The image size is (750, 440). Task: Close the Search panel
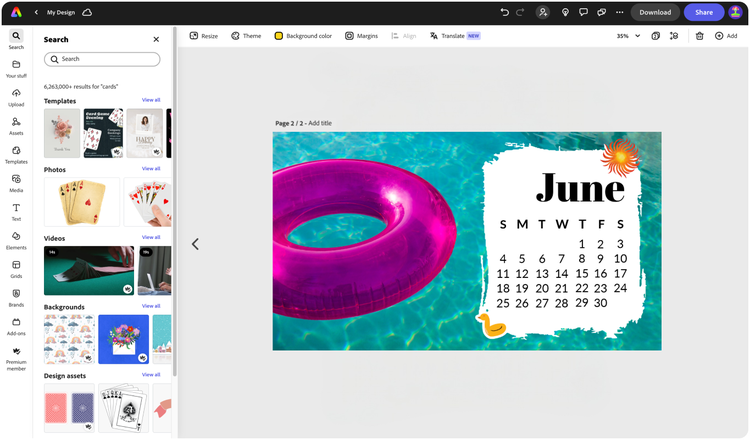[x=156, y=39]
